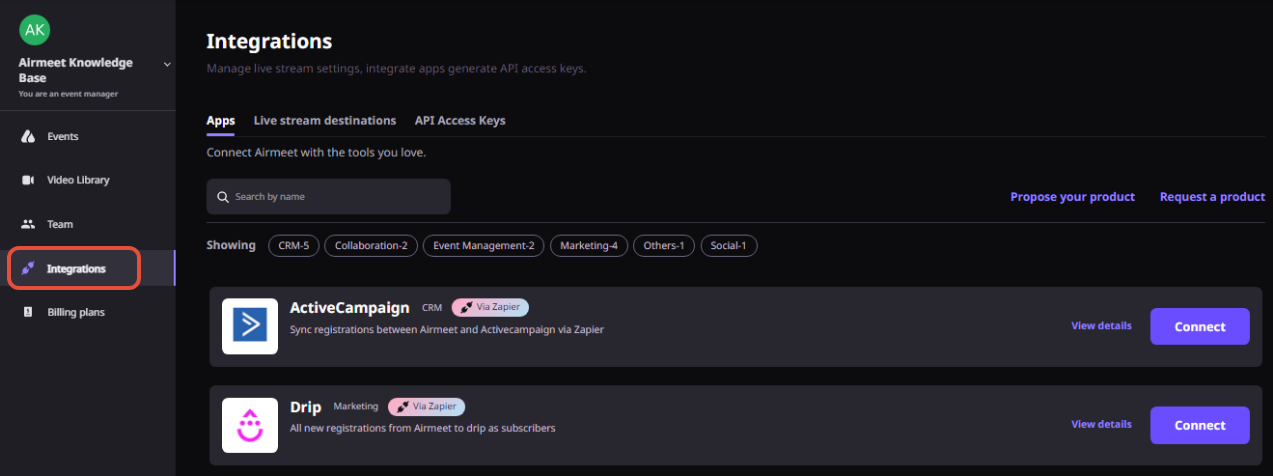This screenshot has width=1273, height=476.
Task: Toggle the Collaboration-2 filter chip
Action: pos(371,245)
